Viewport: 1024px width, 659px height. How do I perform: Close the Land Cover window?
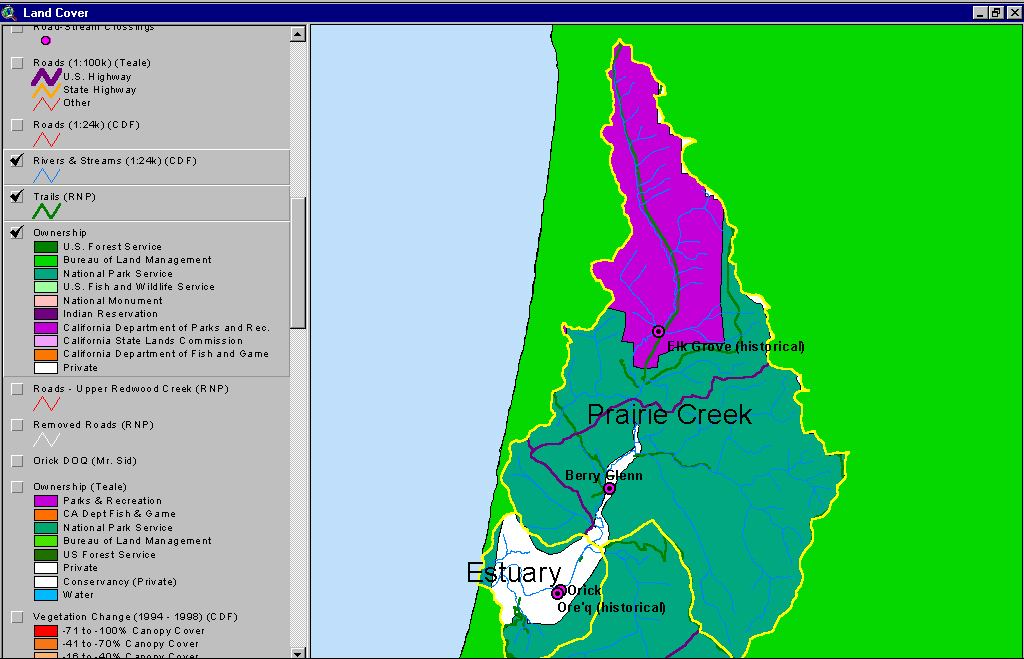[x=1014, y=12]
